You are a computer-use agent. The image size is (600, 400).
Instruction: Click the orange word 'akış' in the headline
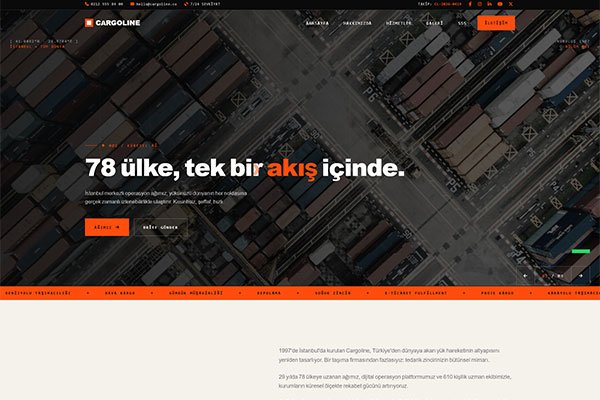292,168
